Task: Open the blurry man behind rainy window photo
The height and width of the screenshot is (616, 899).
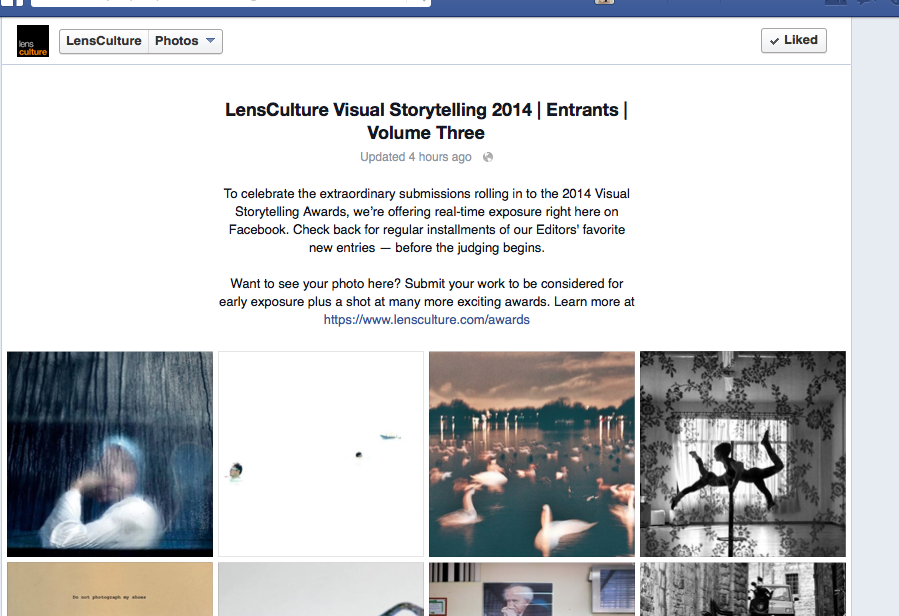Action: (x=110, y=454)
